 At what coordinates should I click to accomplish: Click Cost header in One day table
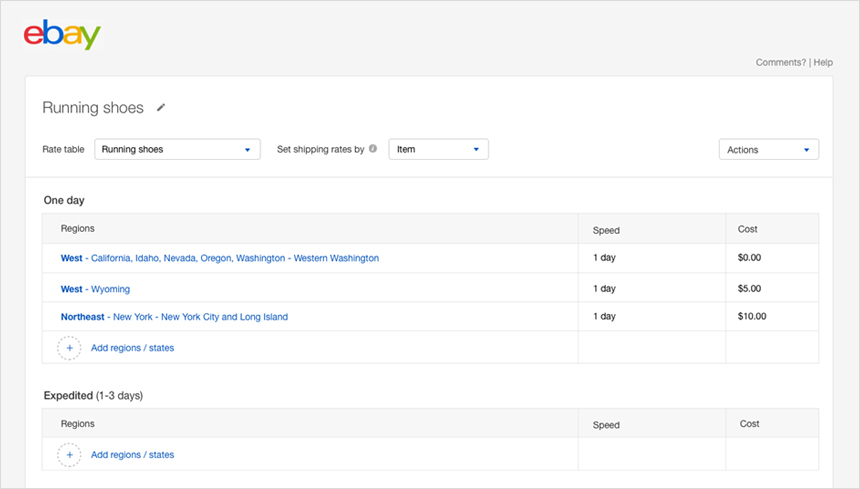748,229
